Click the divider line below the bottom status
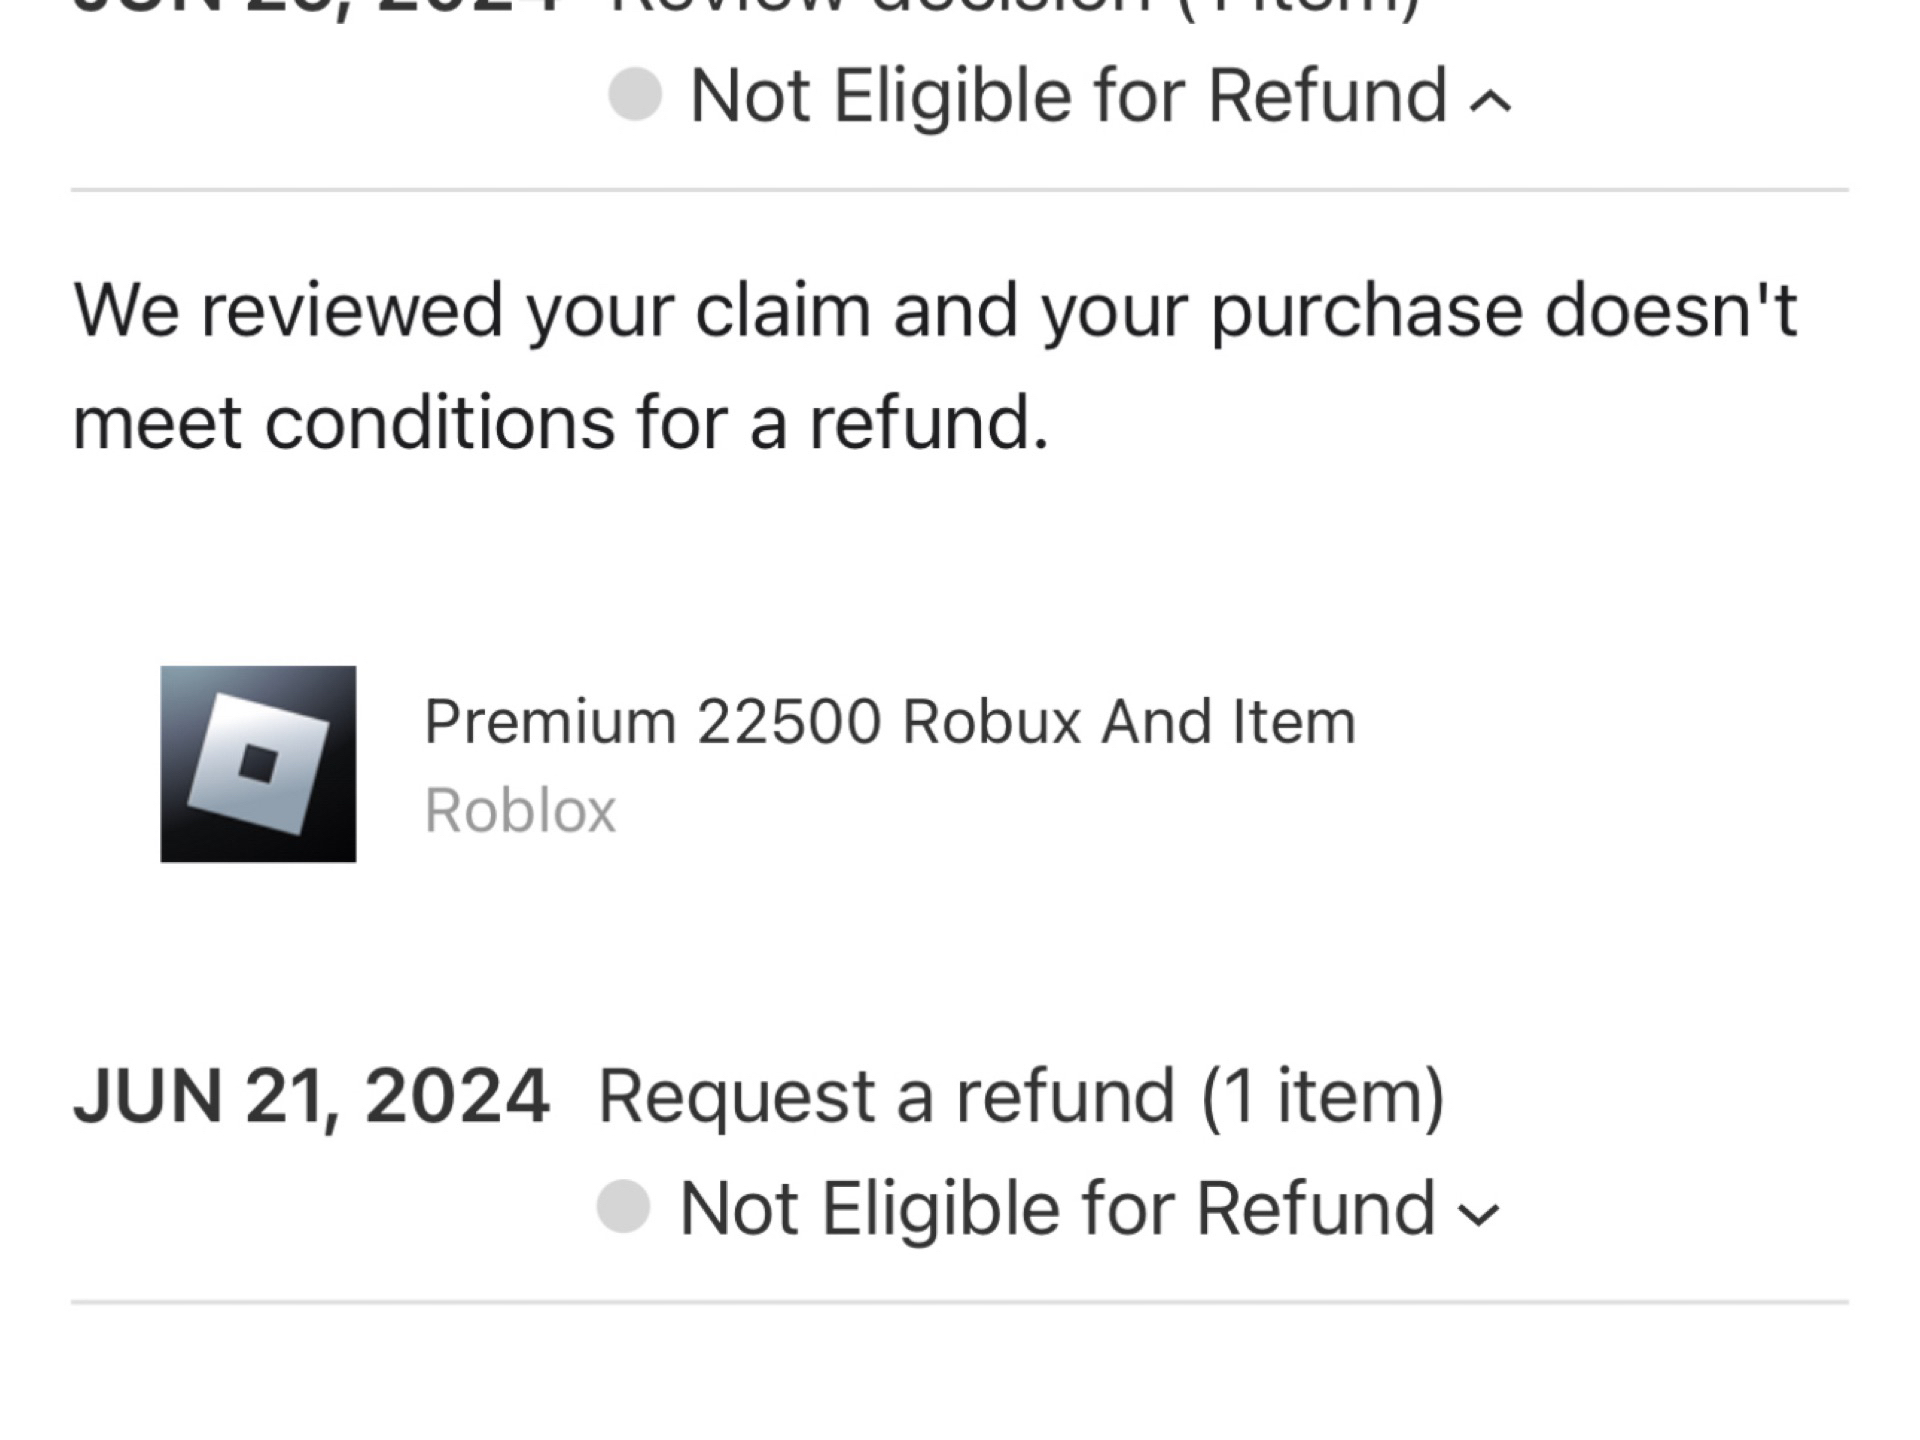Viewport: 1920px width, 1440px height. pos(960,1302)
